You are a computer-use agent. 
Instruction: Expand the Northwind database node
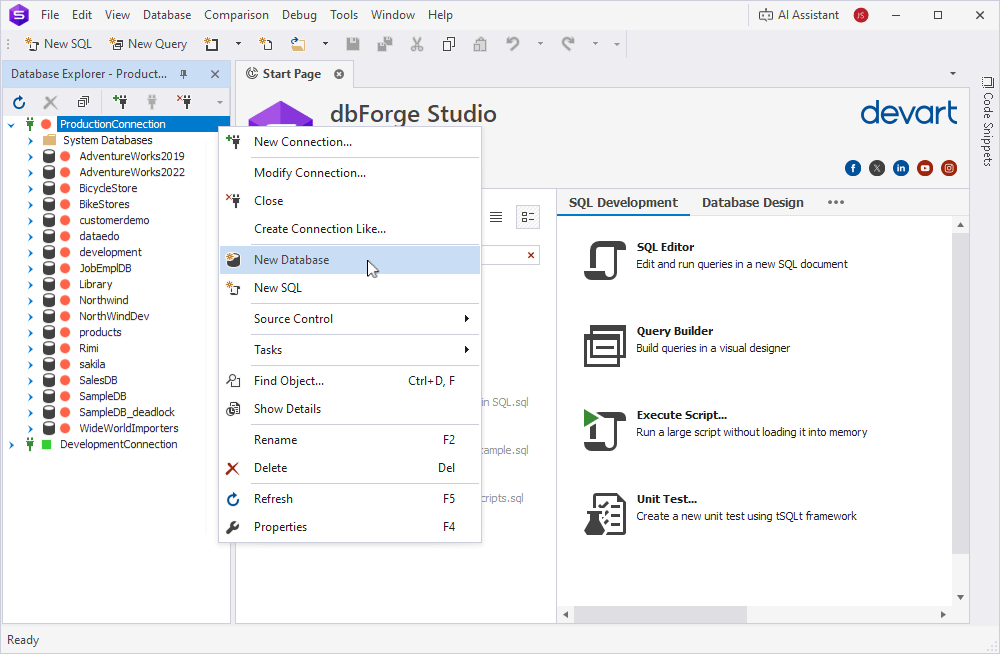tap(30, 300)
